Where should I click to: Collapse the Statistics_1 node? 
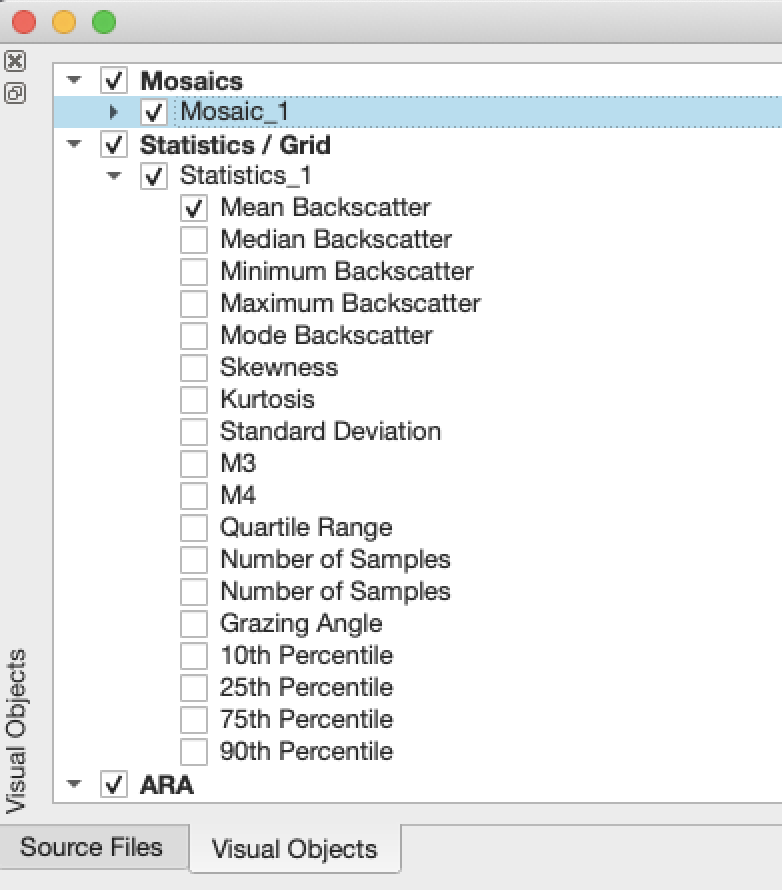114,177
